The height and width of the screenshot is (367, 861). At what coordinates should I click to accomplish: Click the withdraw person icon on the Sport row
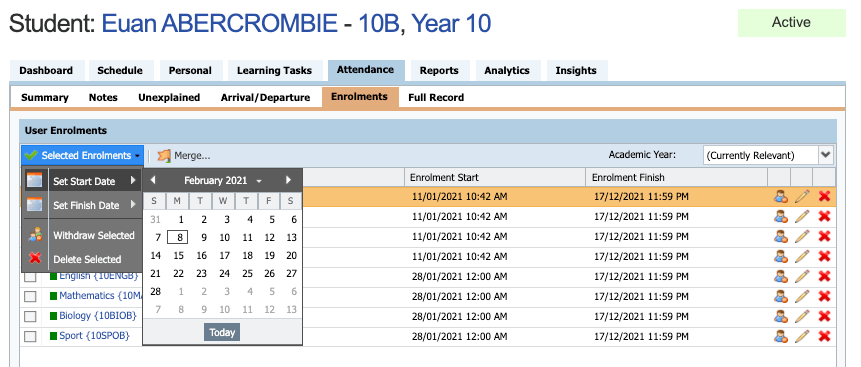click(780, 336)
